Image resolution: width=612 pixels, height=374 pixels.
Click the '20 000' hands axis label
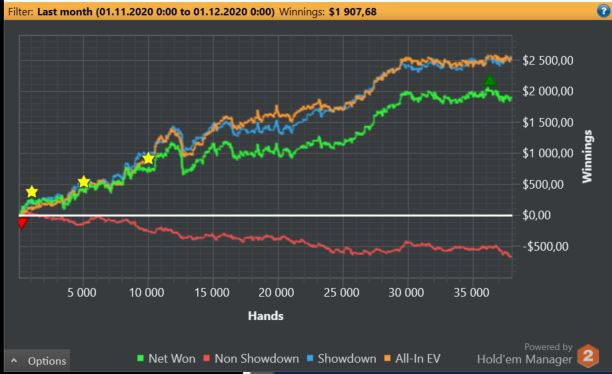coord(276,292)
